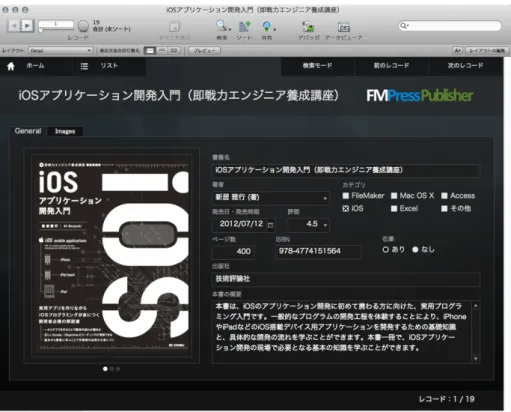Click the Find icon dropdown arrow

pyautogui.click(x=229, y=30)
